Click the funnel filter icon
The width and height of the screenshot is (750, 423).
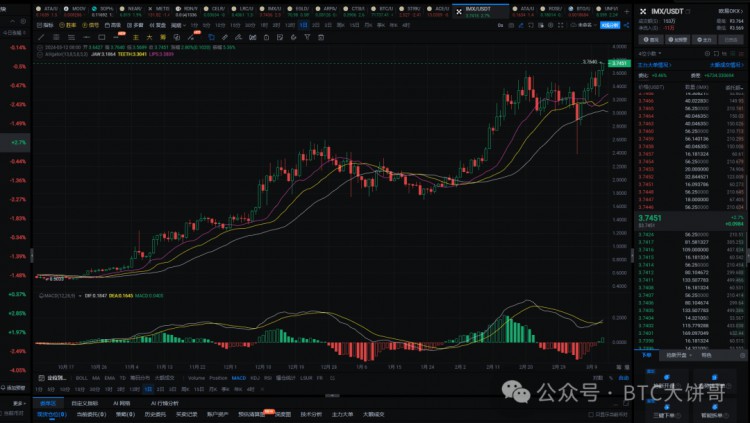[x=307, y=37]
